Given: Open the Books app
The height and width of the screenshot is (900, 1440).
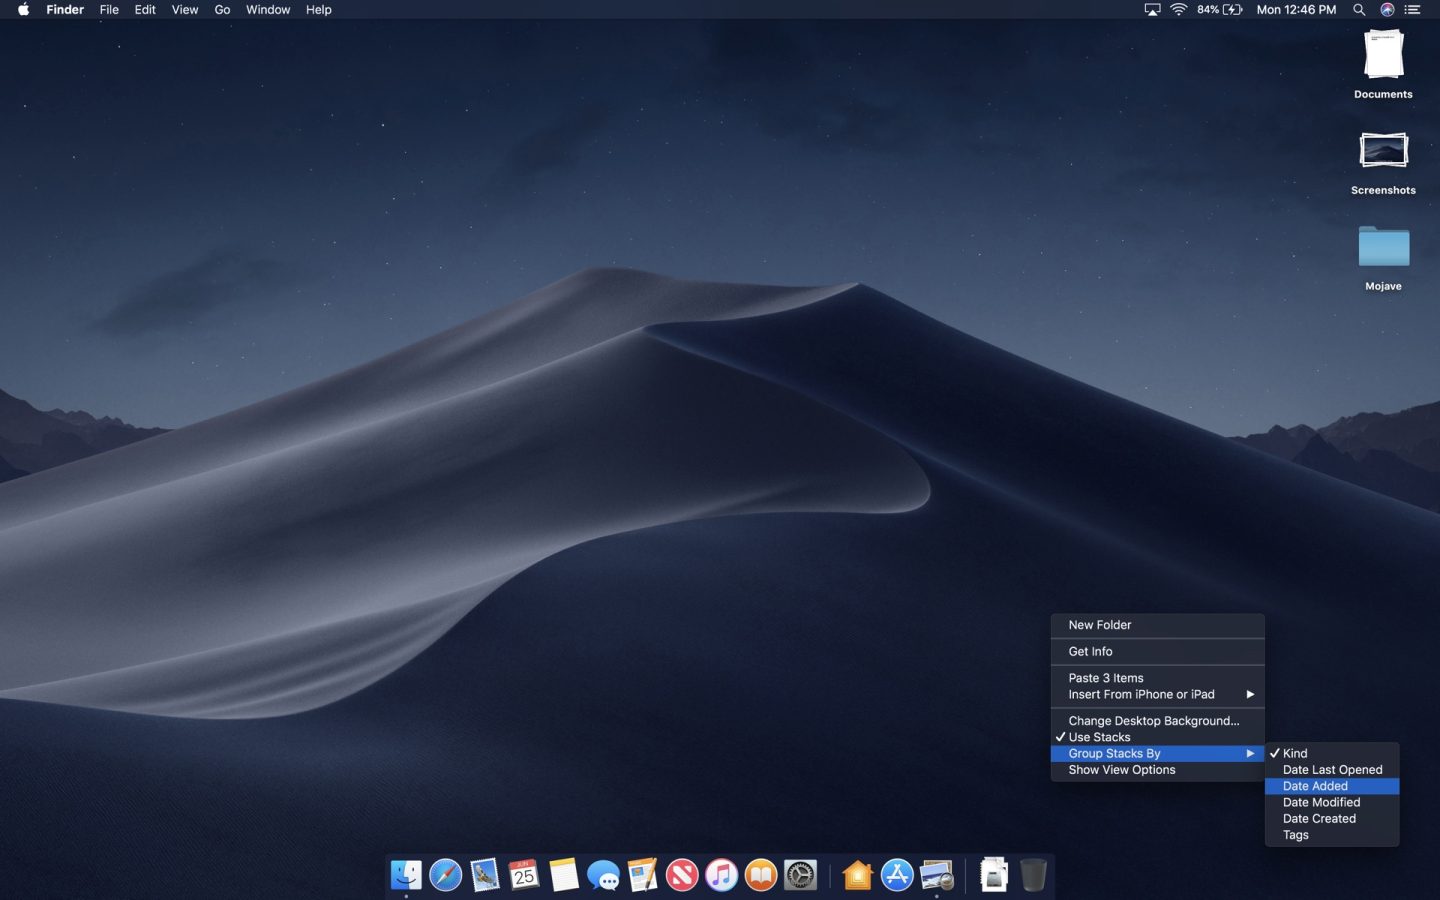Looking at the screenshot, I should click(760, 875).
